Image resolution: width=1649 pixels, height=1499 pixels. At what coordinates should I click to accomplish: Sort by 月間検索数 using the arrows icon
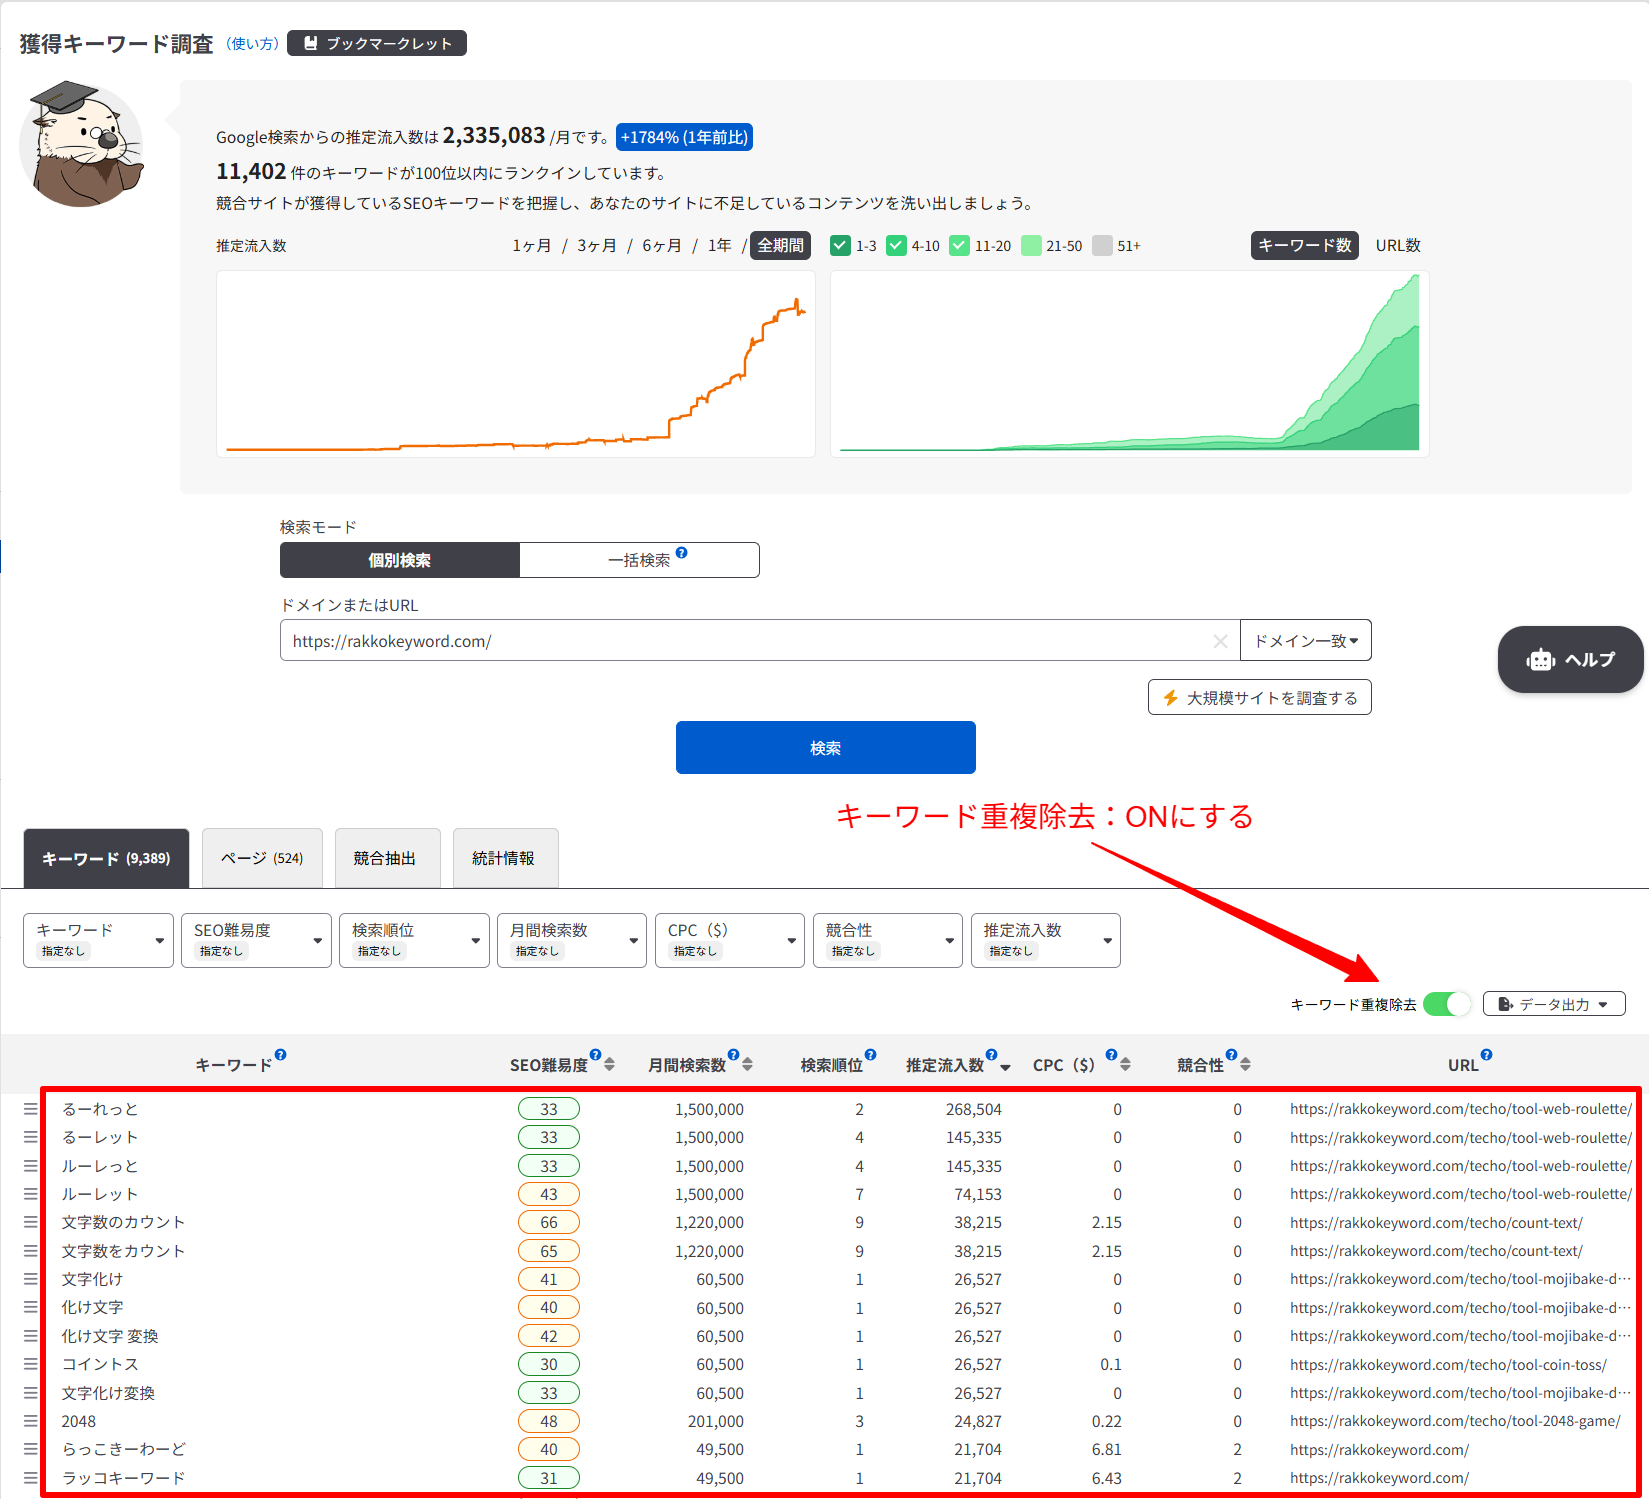coord(748,1065)
